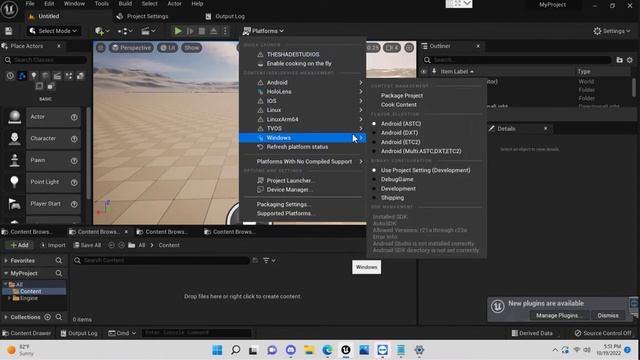Open the Content Drawer

click(x=27, y=333)
